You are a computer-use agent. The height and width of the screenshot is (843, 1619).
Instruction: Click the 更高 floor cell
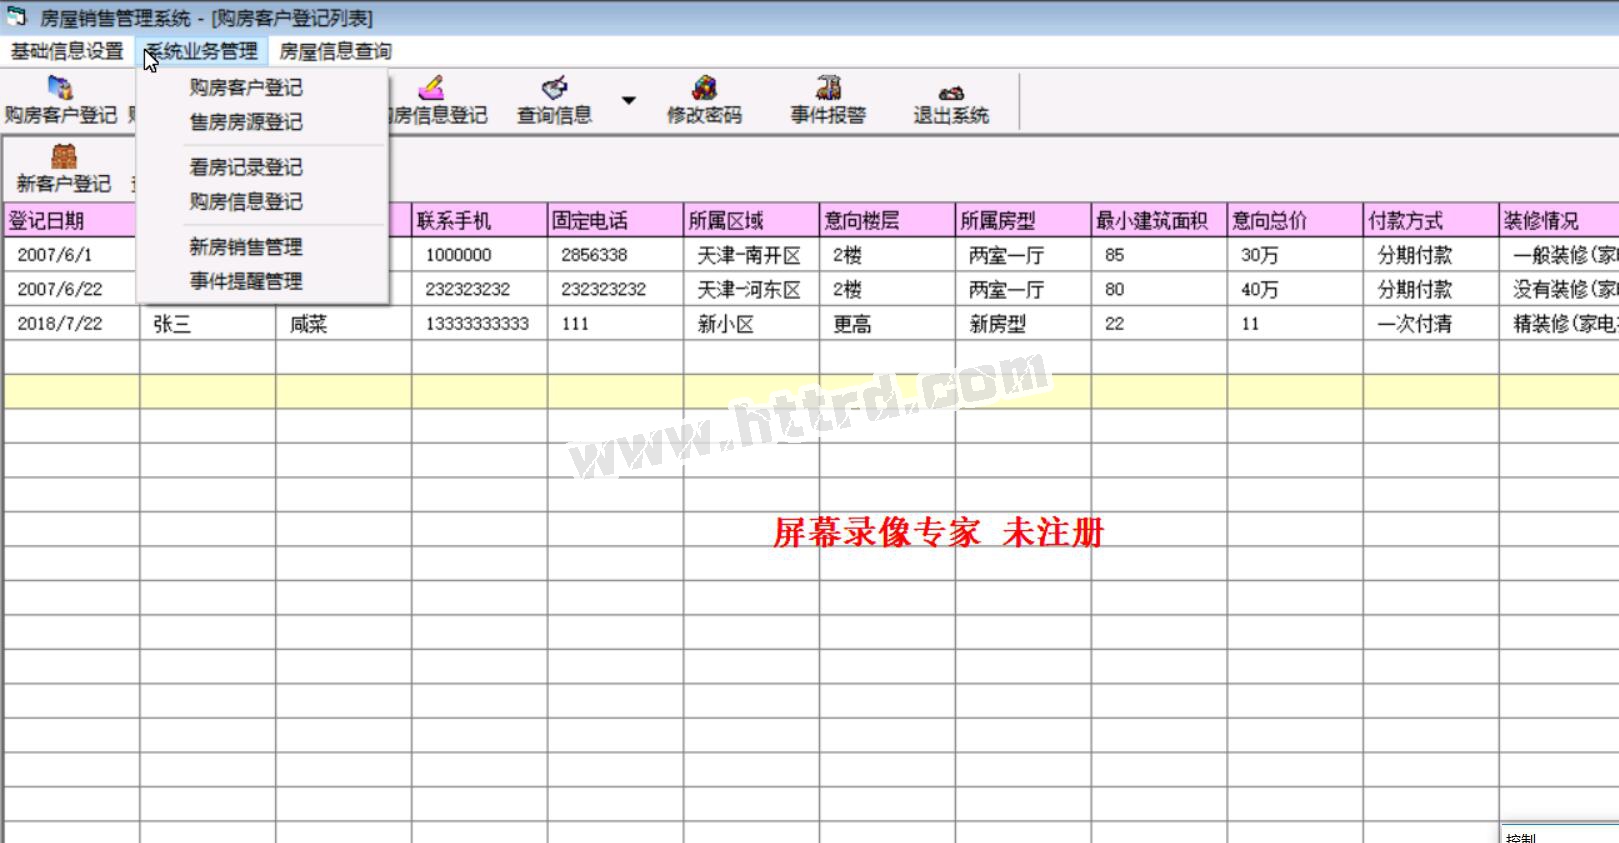tap(887, 323)
